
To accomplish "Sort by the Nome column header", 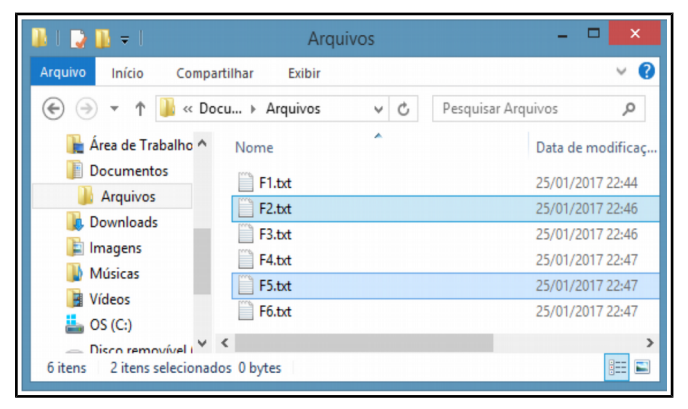I will (x=254, y=147).
